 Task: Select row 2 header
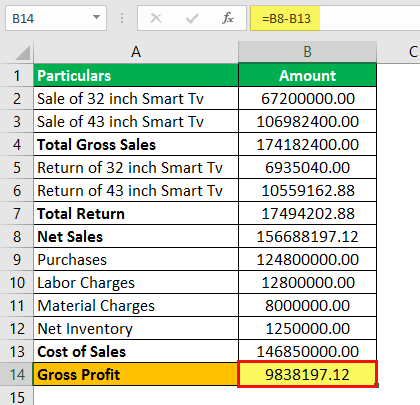point(17,98)
